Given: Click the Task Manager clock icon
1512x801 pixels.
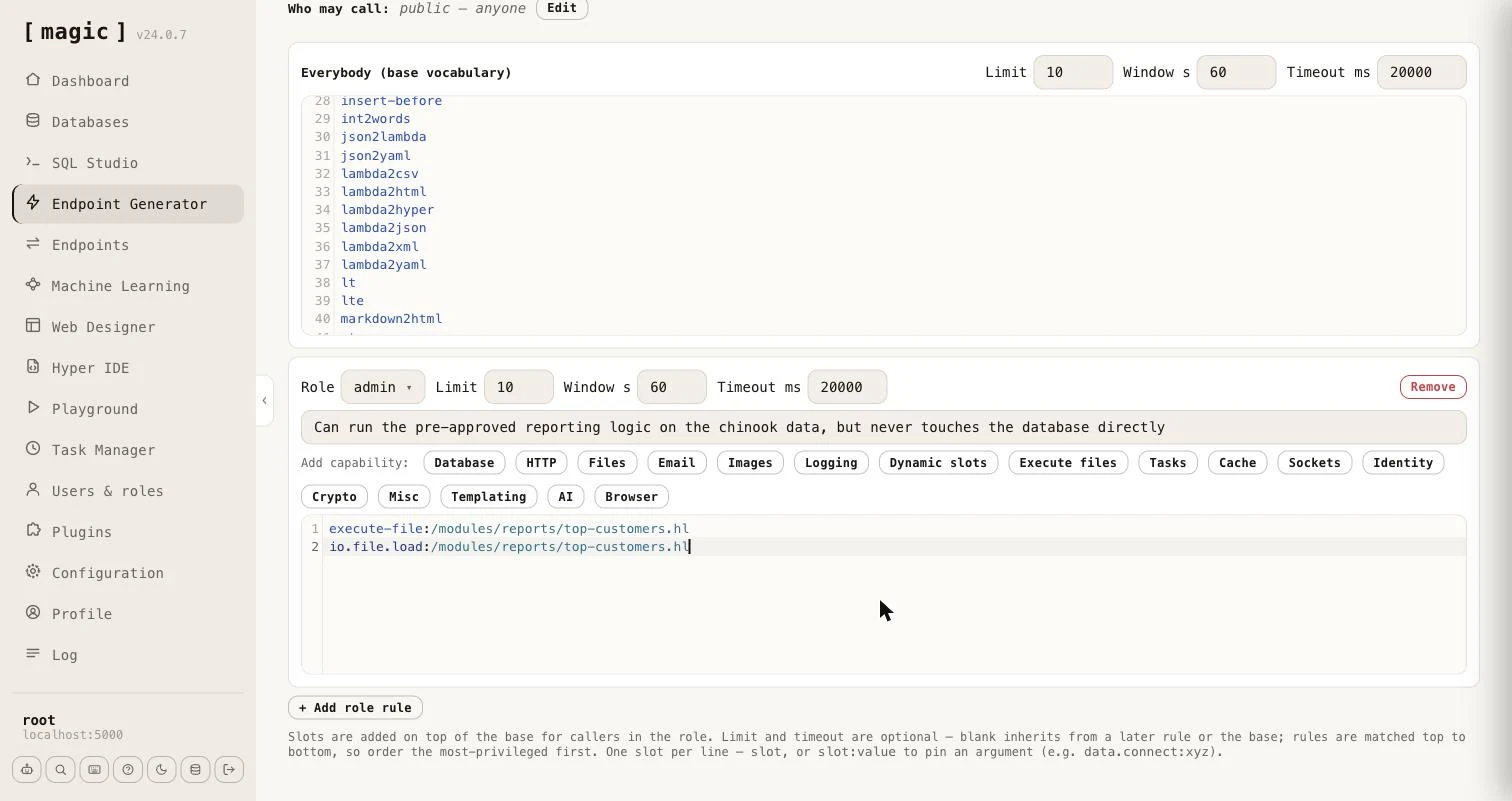Looking at the screenshot, I should pos(33,449).
